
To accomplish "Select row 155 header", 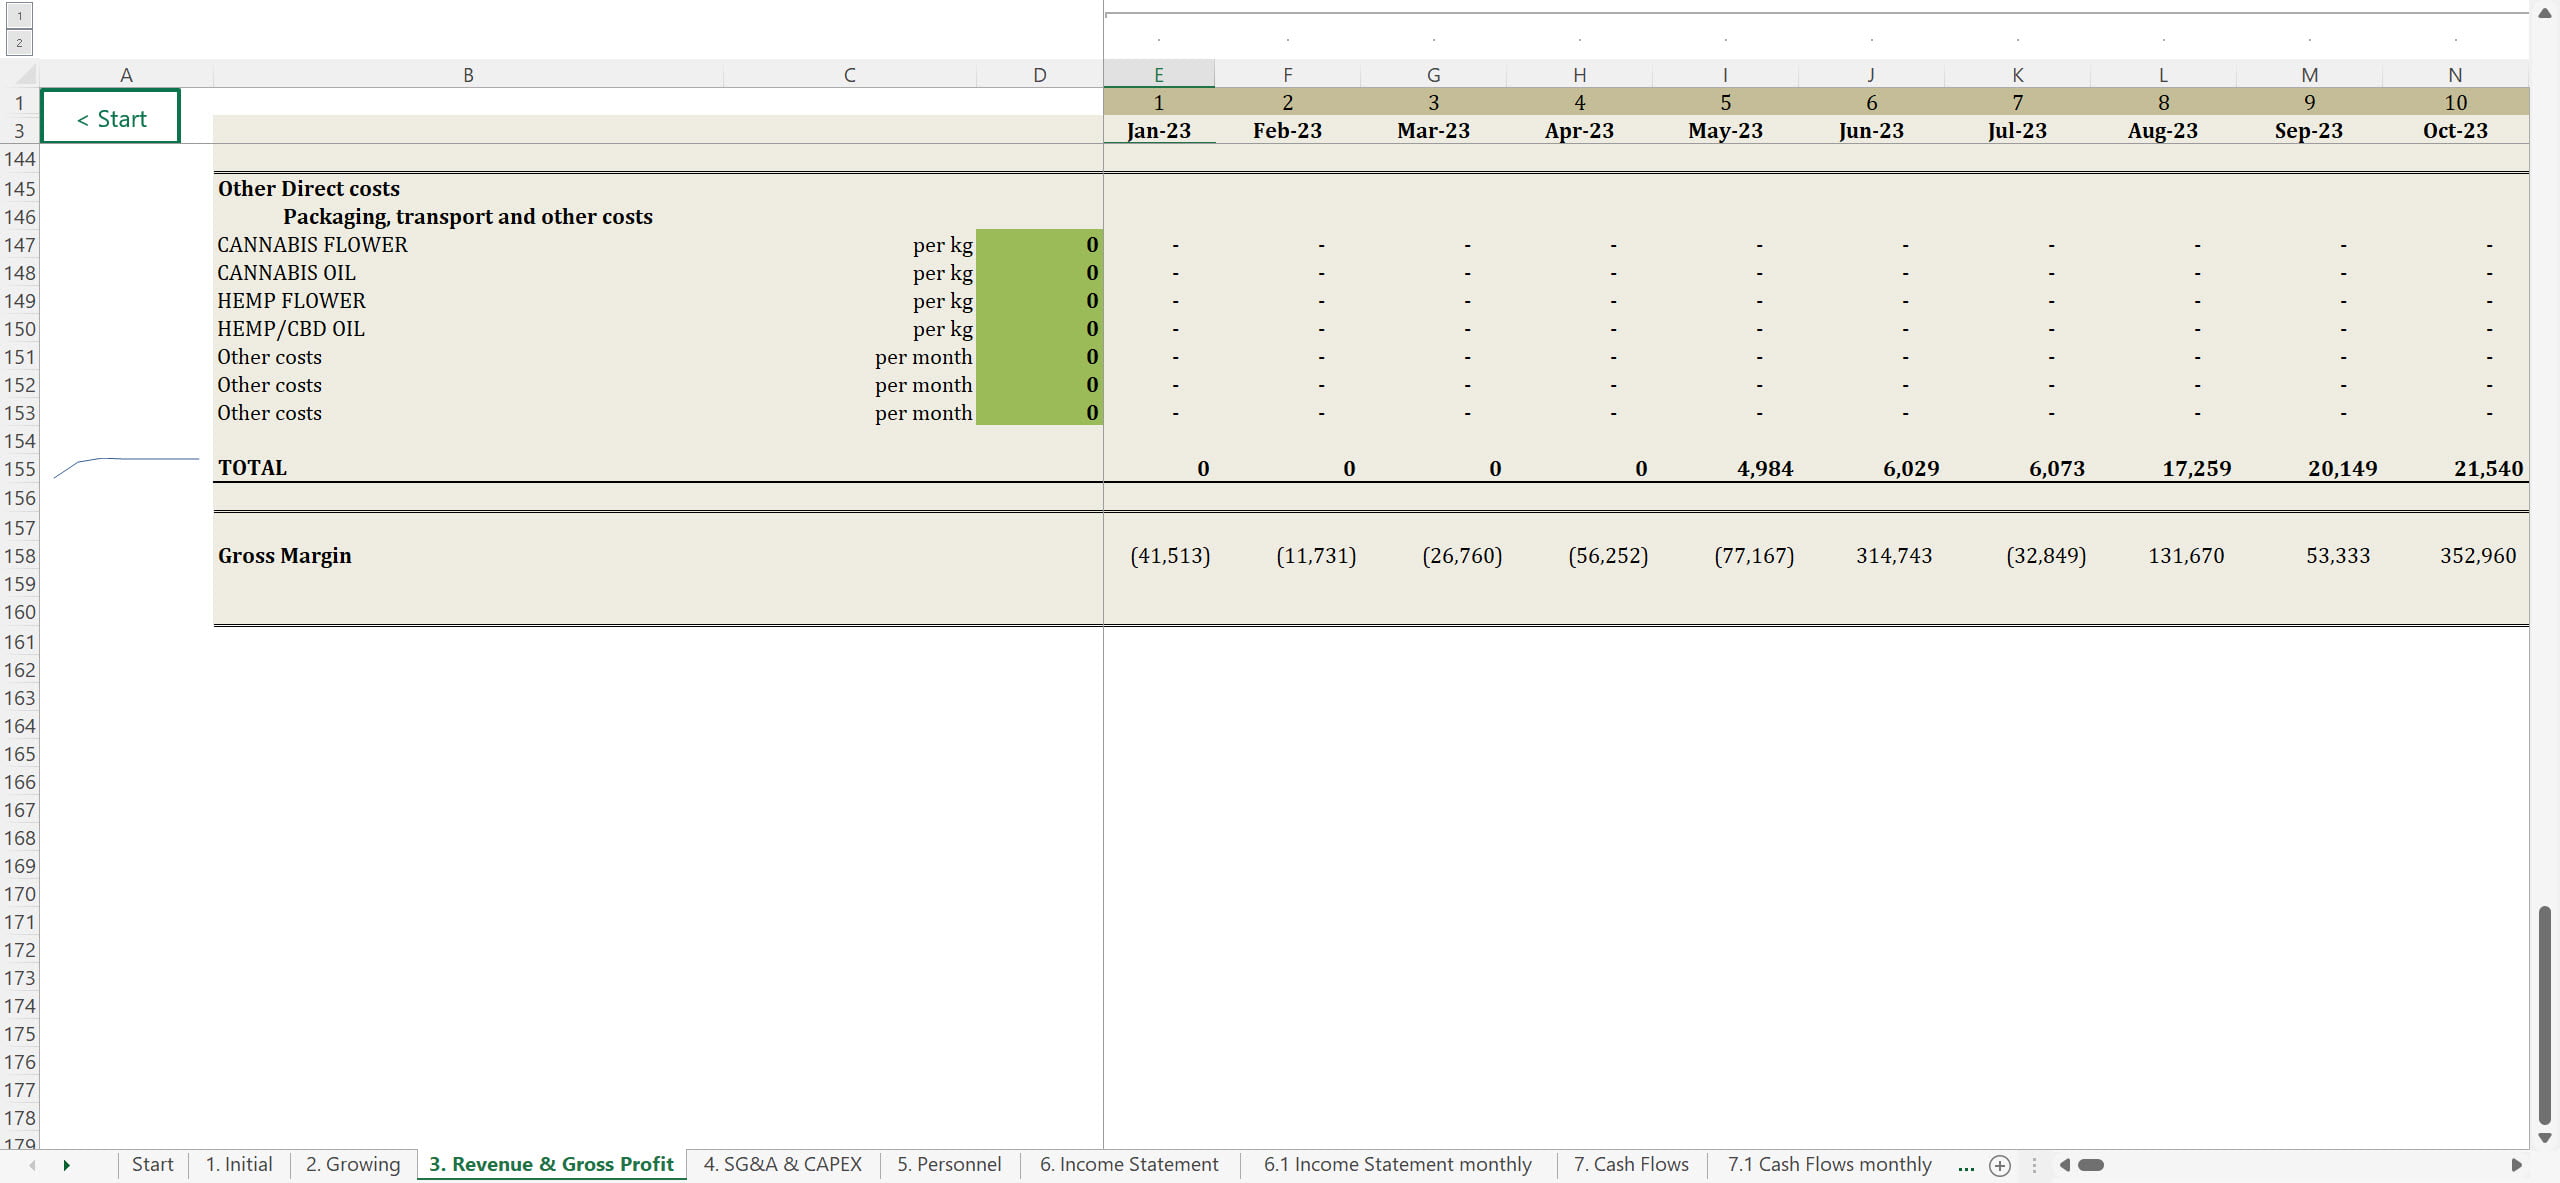I will tap(19, 469).
